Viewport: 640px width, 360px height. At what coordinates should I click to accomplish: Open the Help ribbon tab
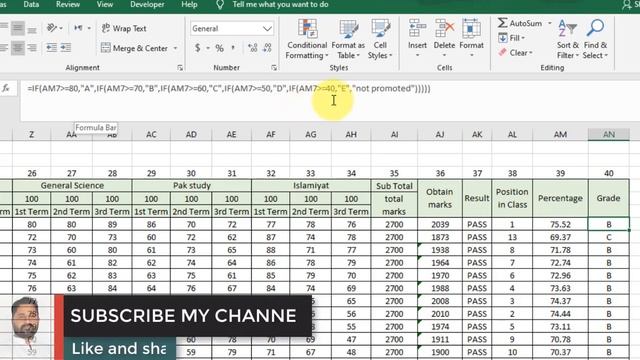click(189, 4)
